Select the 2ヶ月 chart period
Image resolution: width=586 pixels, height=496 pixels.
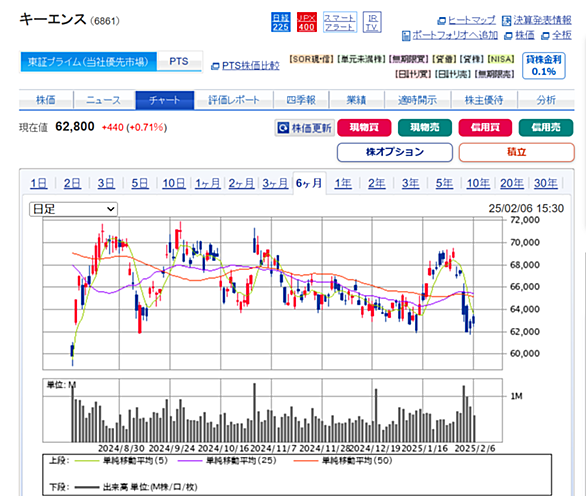[x=241, y=184]
